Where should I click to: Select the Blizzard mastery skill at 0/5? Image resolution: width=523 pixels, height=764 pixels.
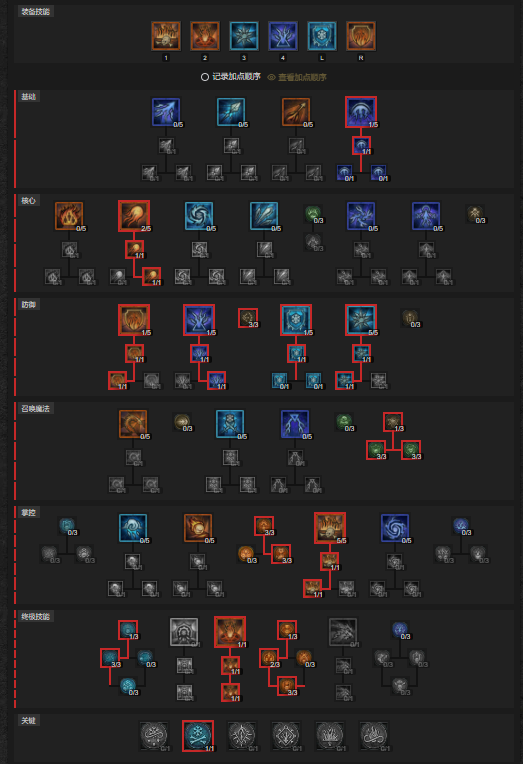pyautogui.click(x=133, y=528)
